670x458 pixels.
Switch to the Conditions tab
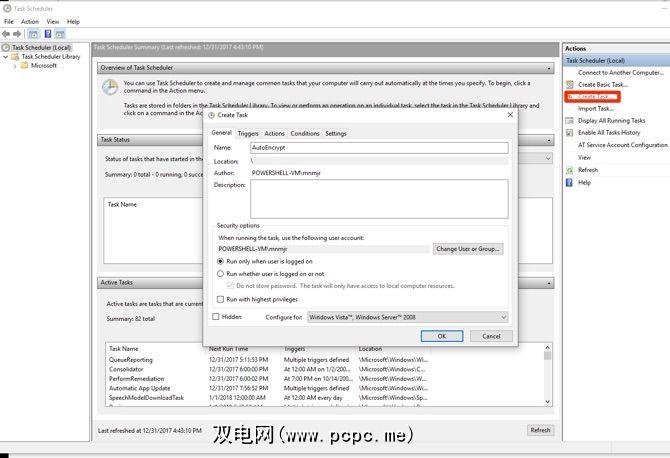click(x=305, y=133)
